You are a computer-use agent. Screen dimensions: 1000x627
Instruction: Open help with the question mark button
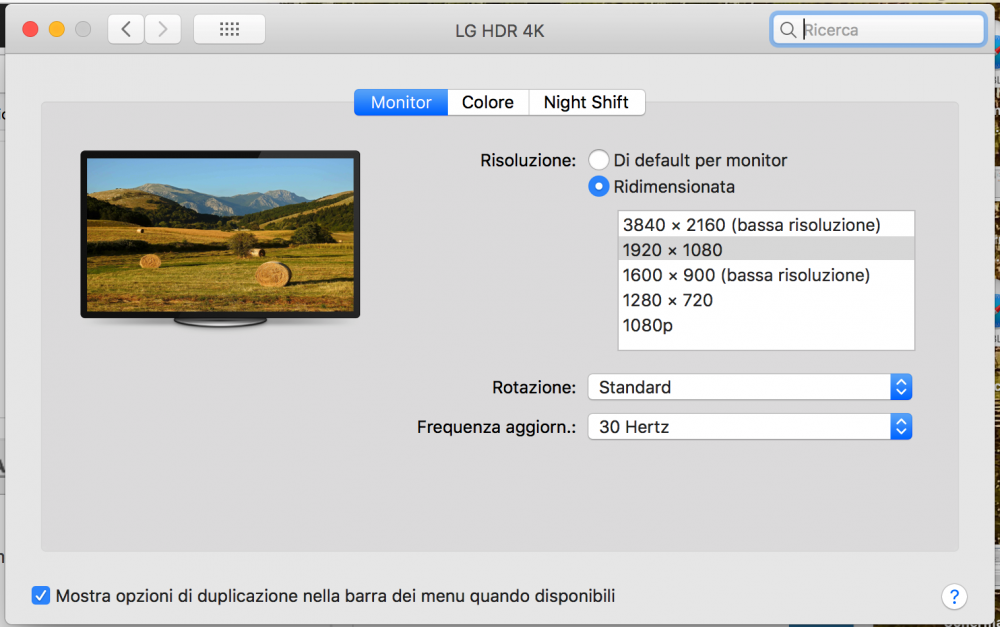coord(954,596)
